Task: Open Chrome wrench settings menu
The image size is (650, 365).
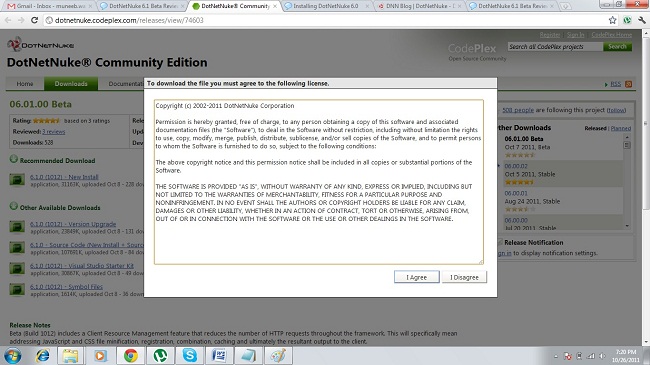Action: pyautogui.click(x=642, y=20)
